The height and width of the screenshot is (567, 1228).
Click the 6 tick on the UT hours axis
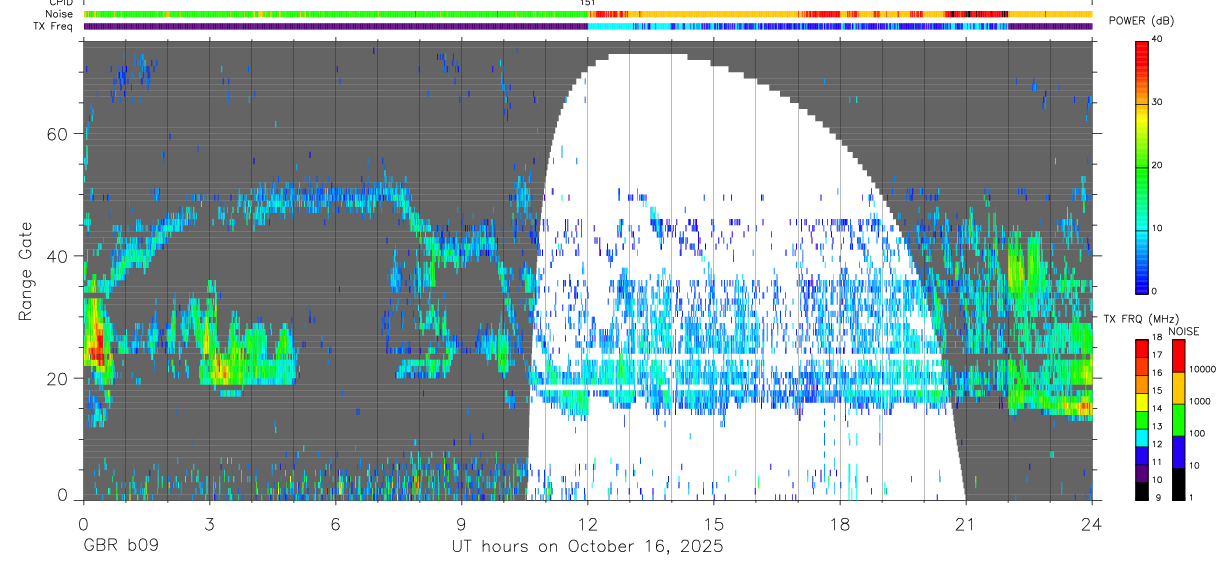[335, 522]
